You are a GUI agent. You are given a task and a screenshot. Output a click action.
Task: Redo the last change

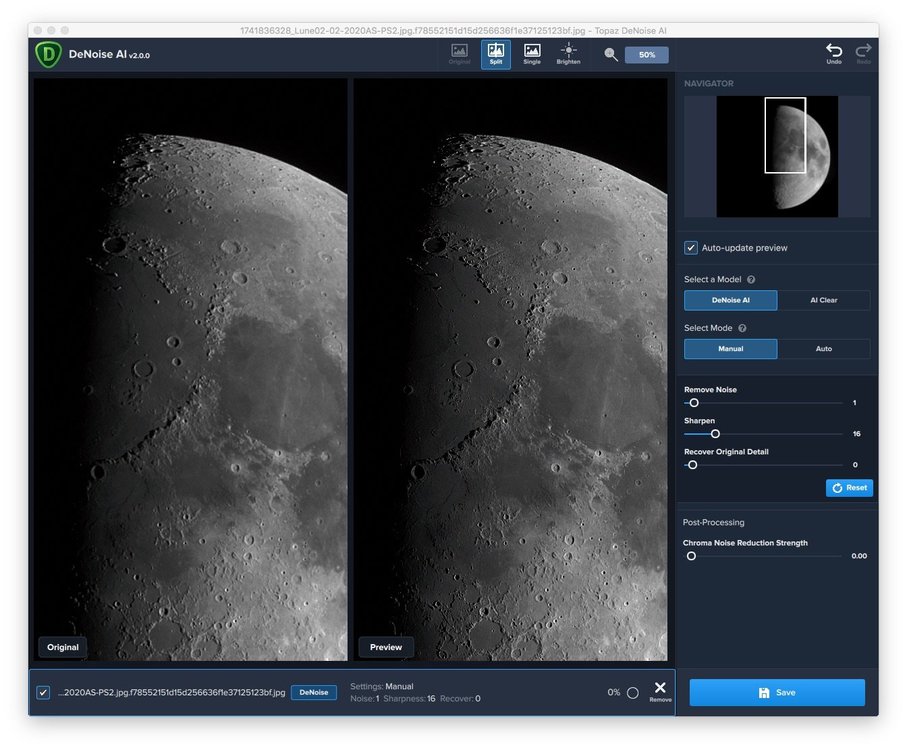pos(863,54)
